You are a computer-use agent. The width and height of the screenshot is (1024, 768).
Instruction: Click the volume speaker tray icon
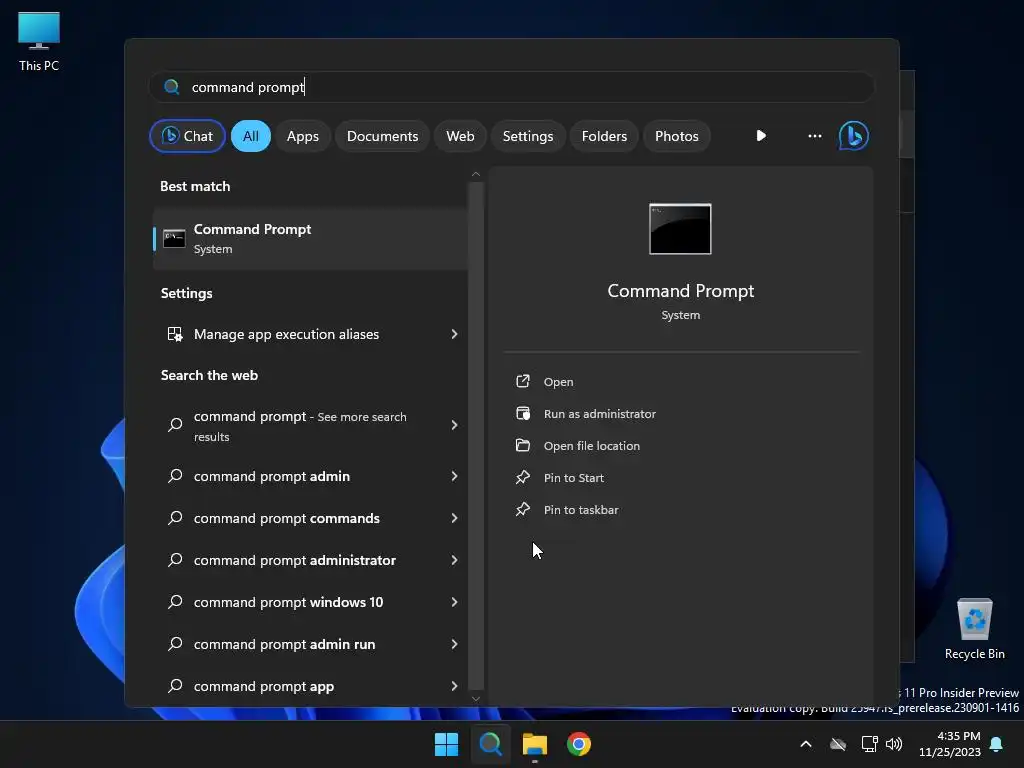pos(894,744)
